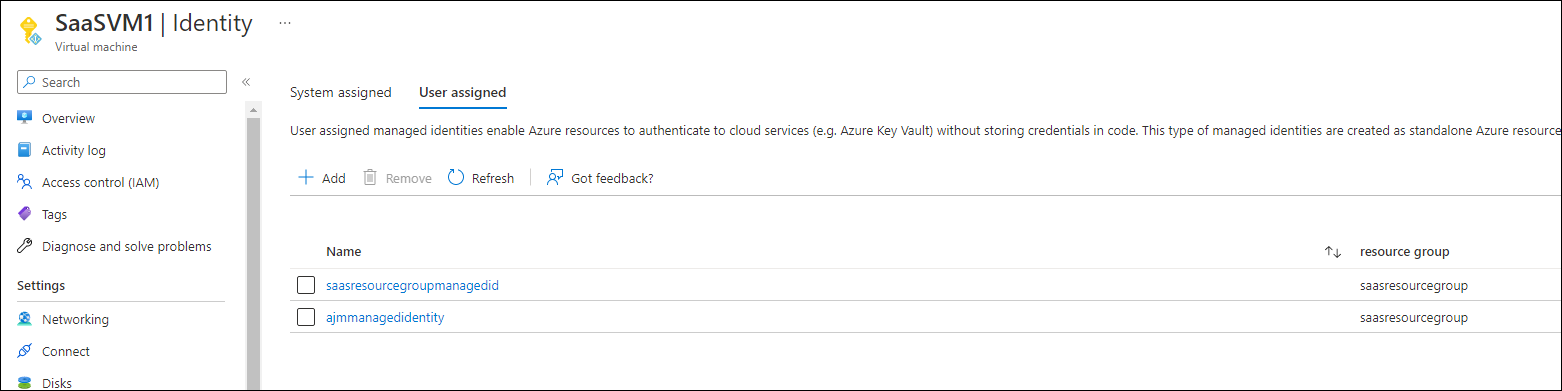
Task: Open the Overview sidebar icon
Action: pyautogui.click(x=25, y=118)
